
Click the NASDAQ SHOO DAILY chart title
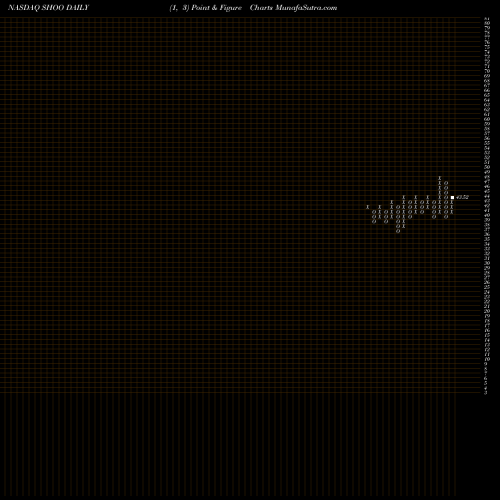tap(48, 8)
